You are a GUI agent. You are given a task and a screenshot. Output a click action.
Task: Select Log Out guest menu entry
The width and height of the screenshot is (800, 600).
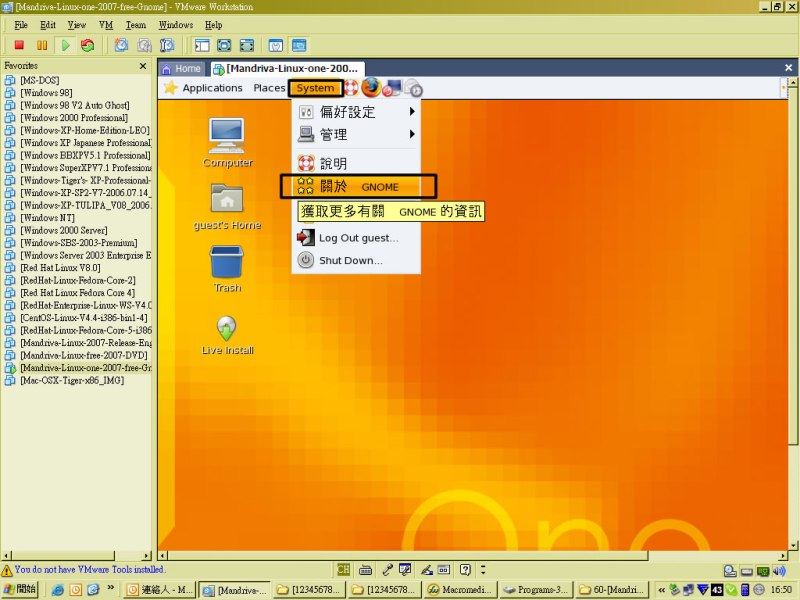357,238
